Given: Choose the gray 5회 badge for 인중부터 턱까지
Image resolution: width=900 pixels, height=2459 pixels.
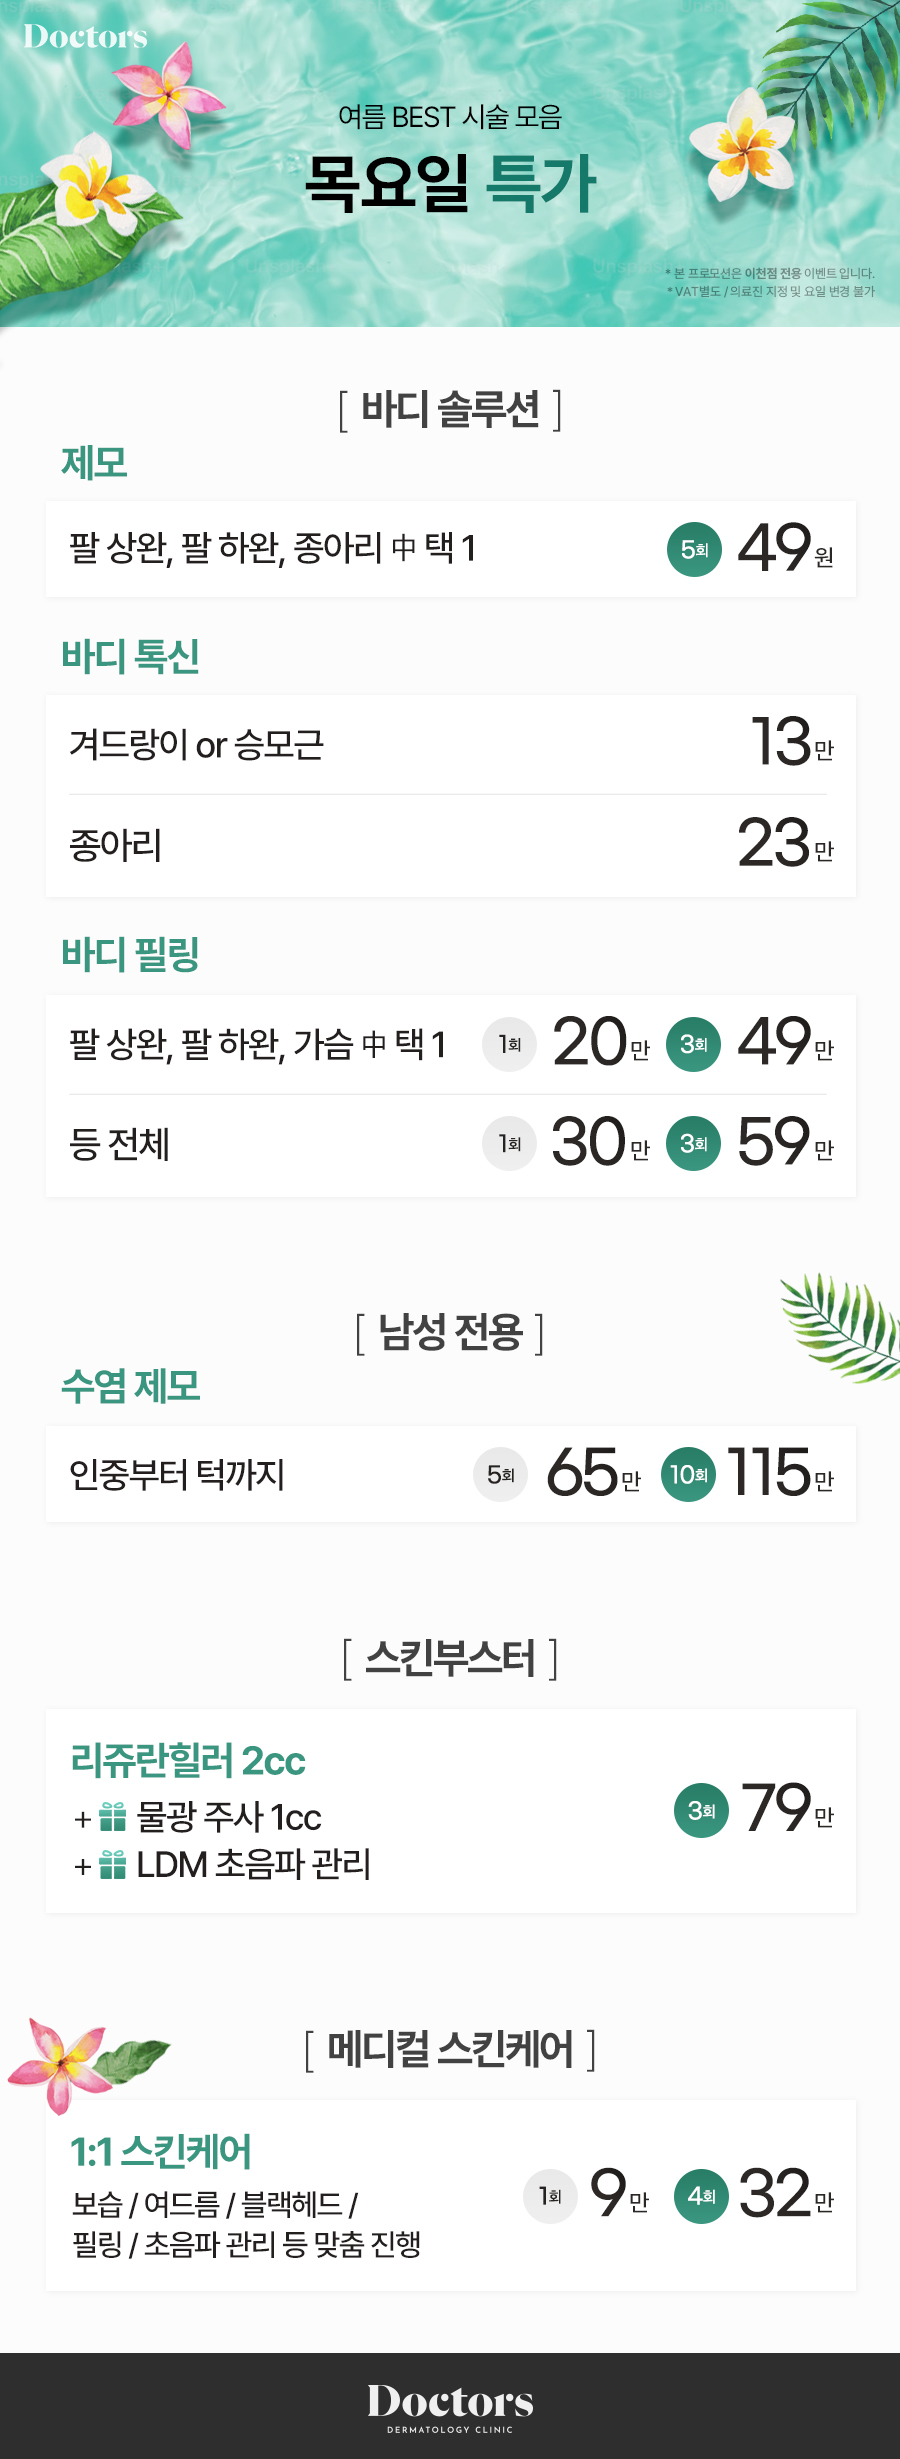Looking at the screenshot, I should [500, 1474].
